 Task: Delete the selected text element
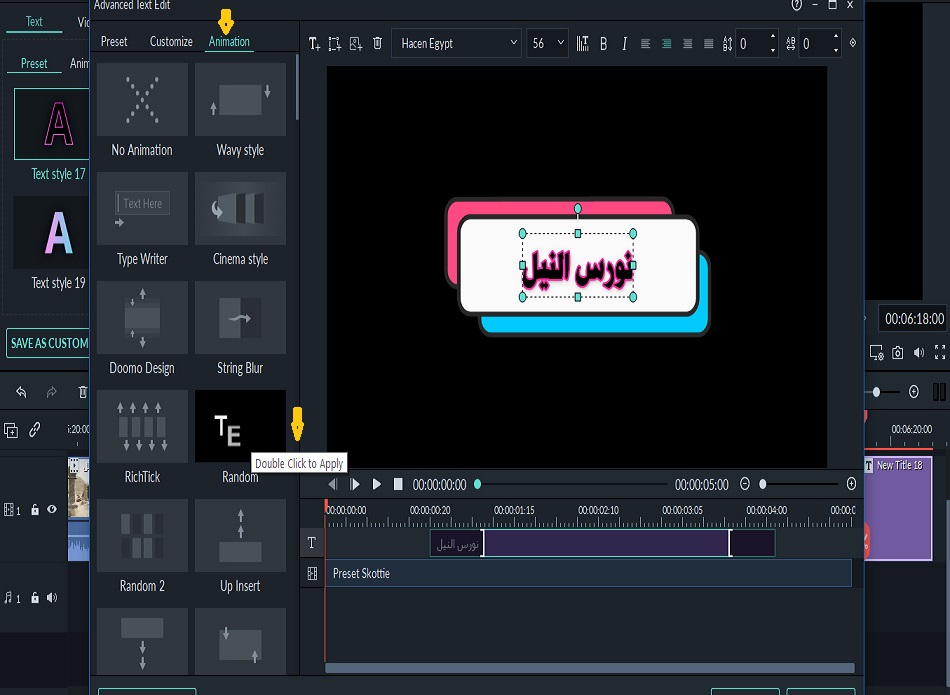(377, 44)
